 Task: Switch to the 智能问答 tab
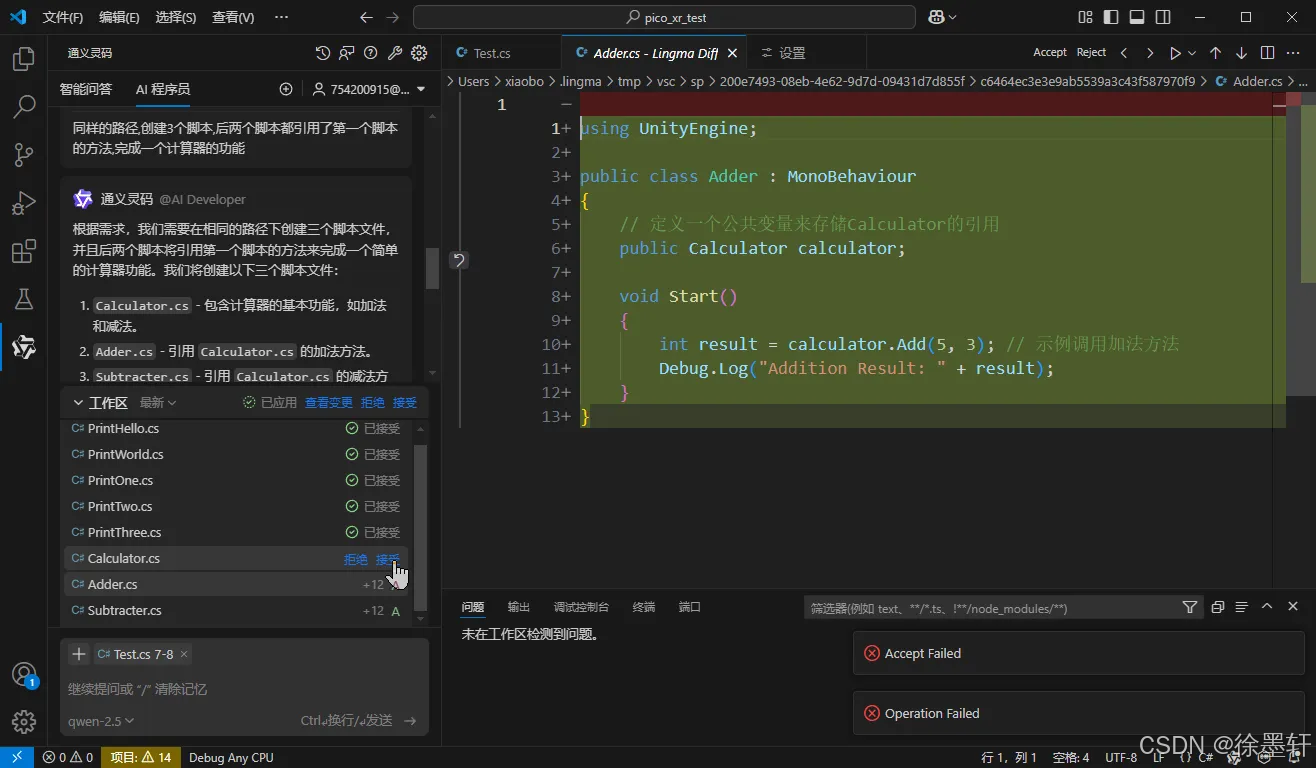[86, 89]
